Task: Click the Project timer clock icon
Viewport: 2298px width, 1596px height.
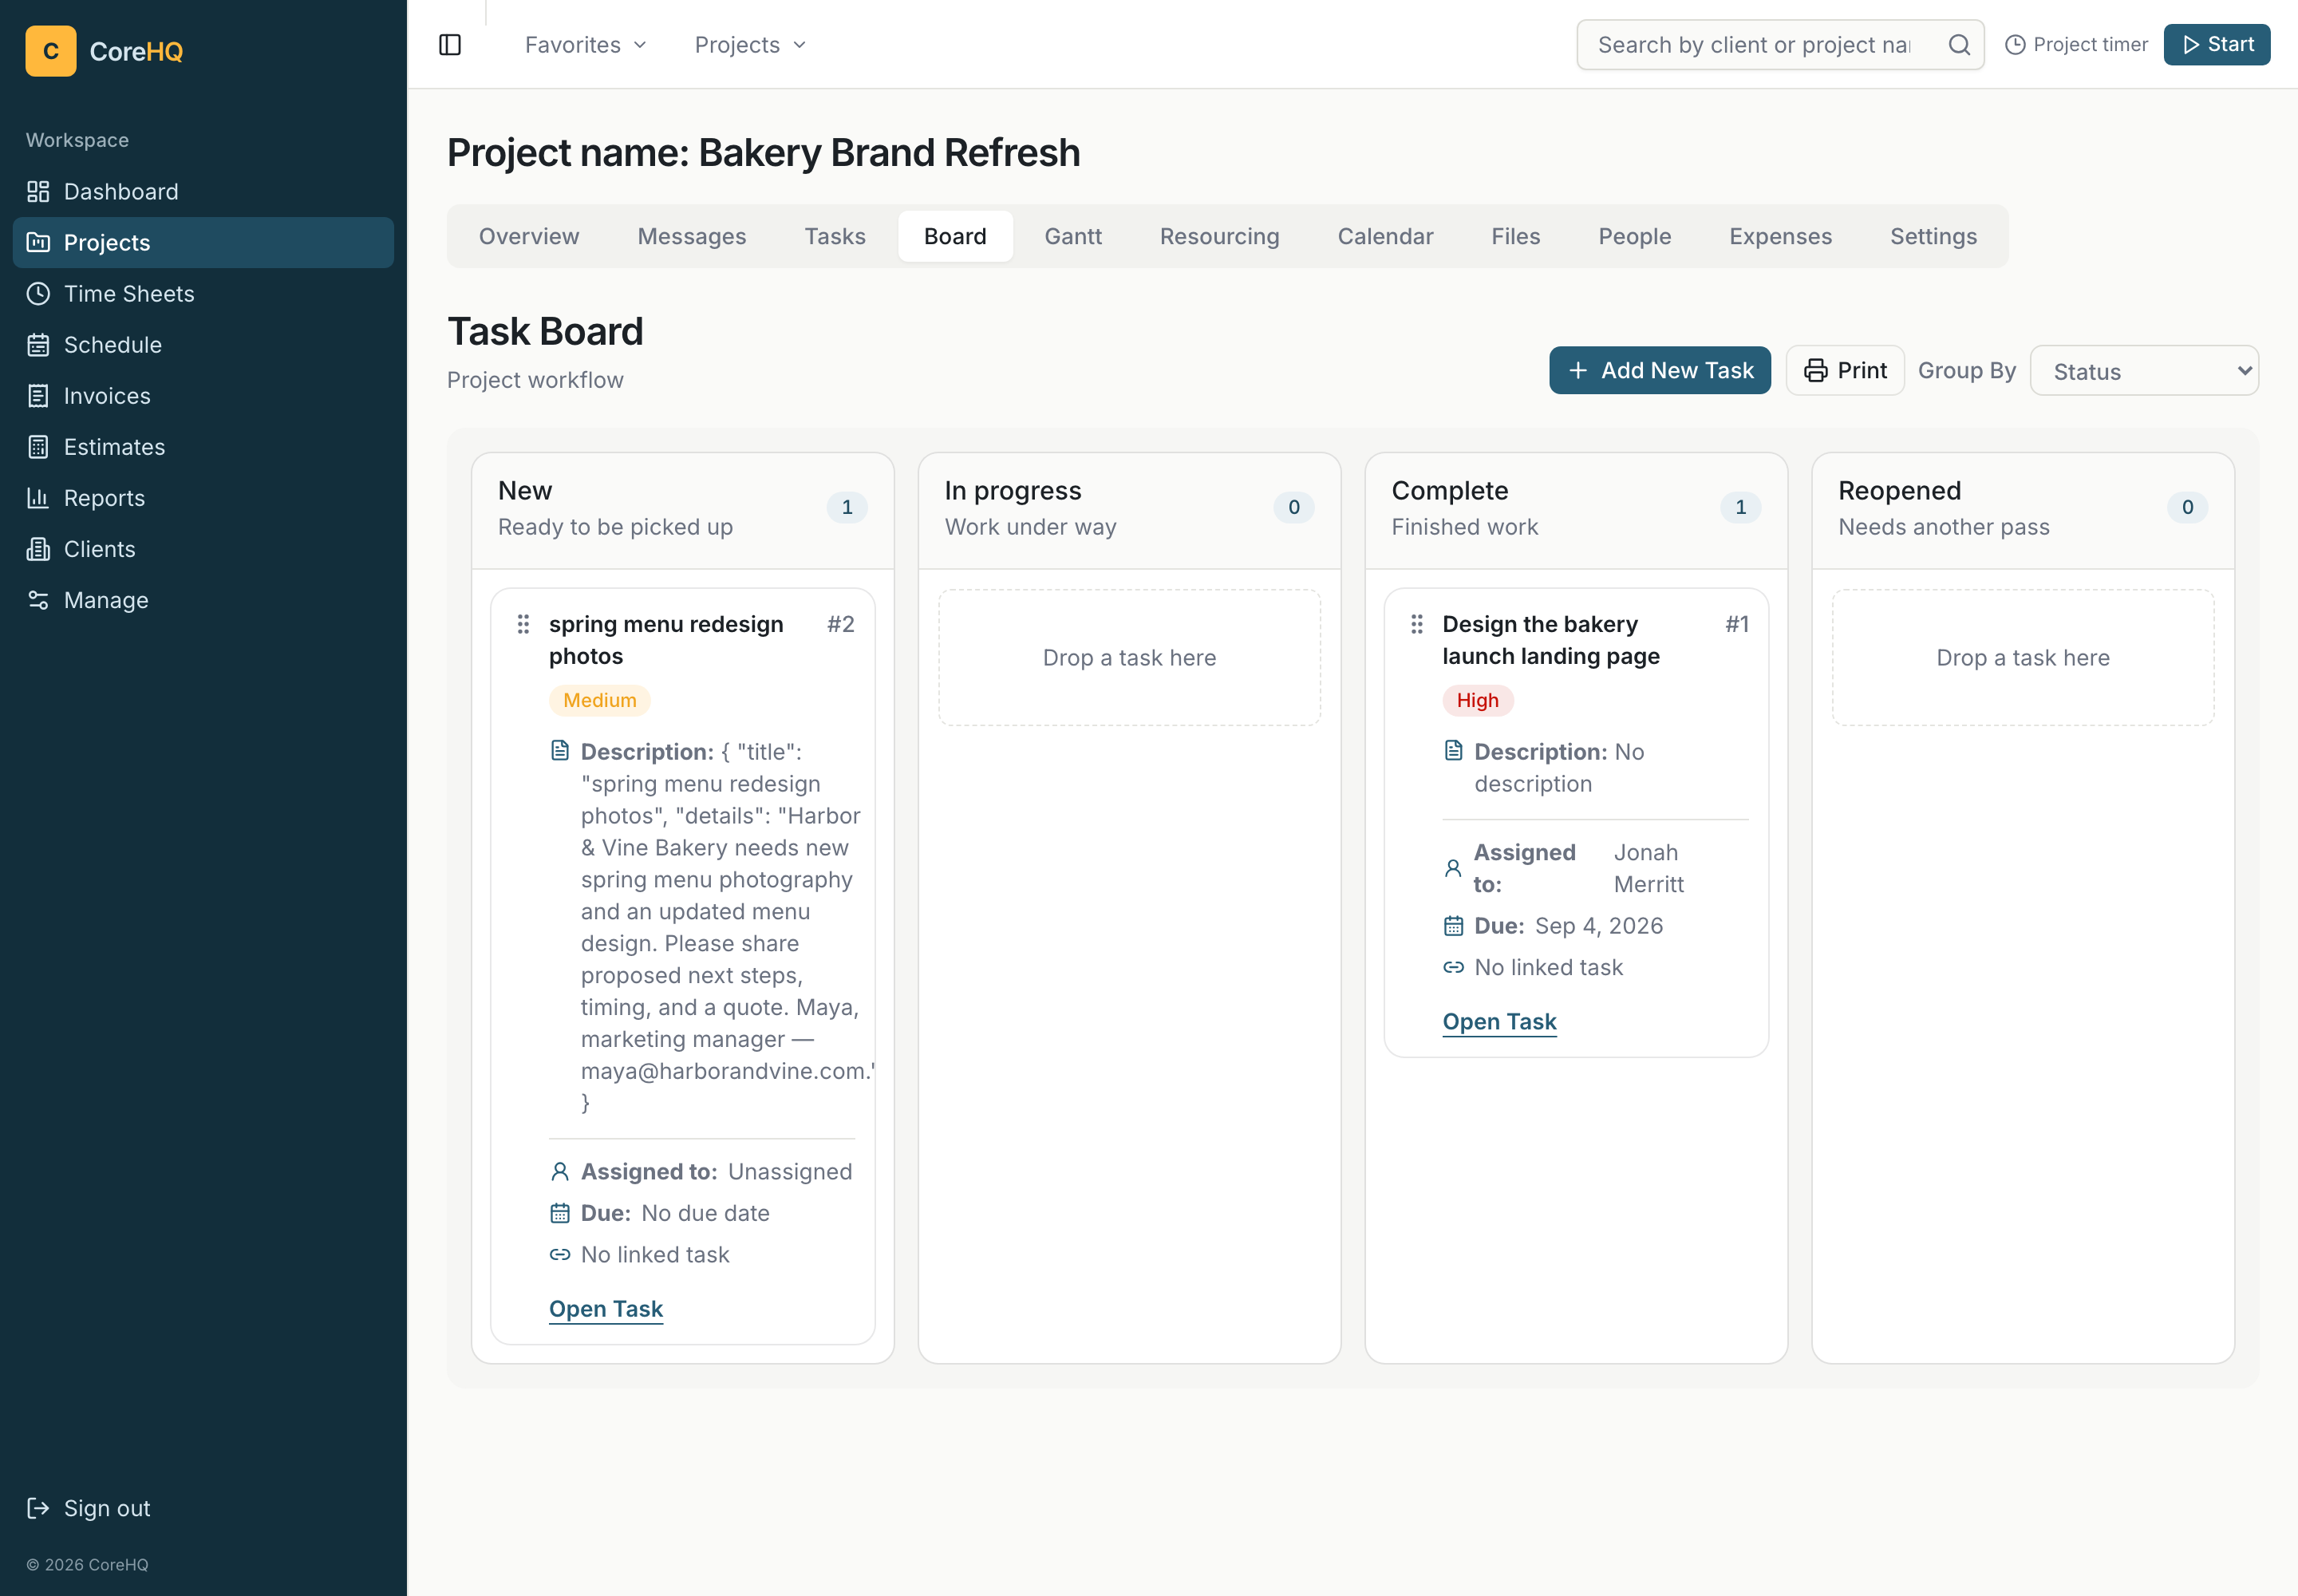Action: [x=2015, y=45]
